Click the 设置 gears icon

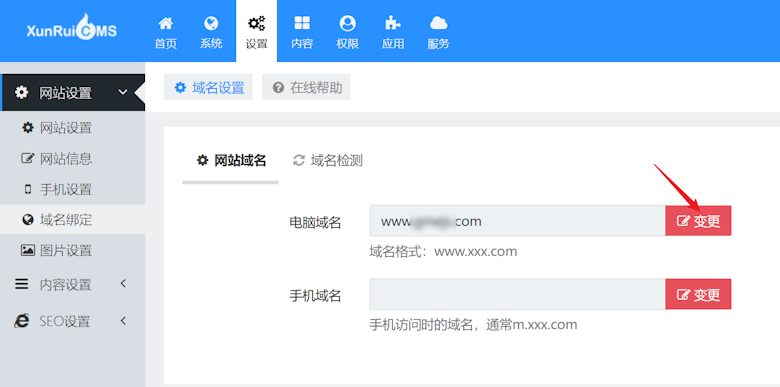click(257, 23)
